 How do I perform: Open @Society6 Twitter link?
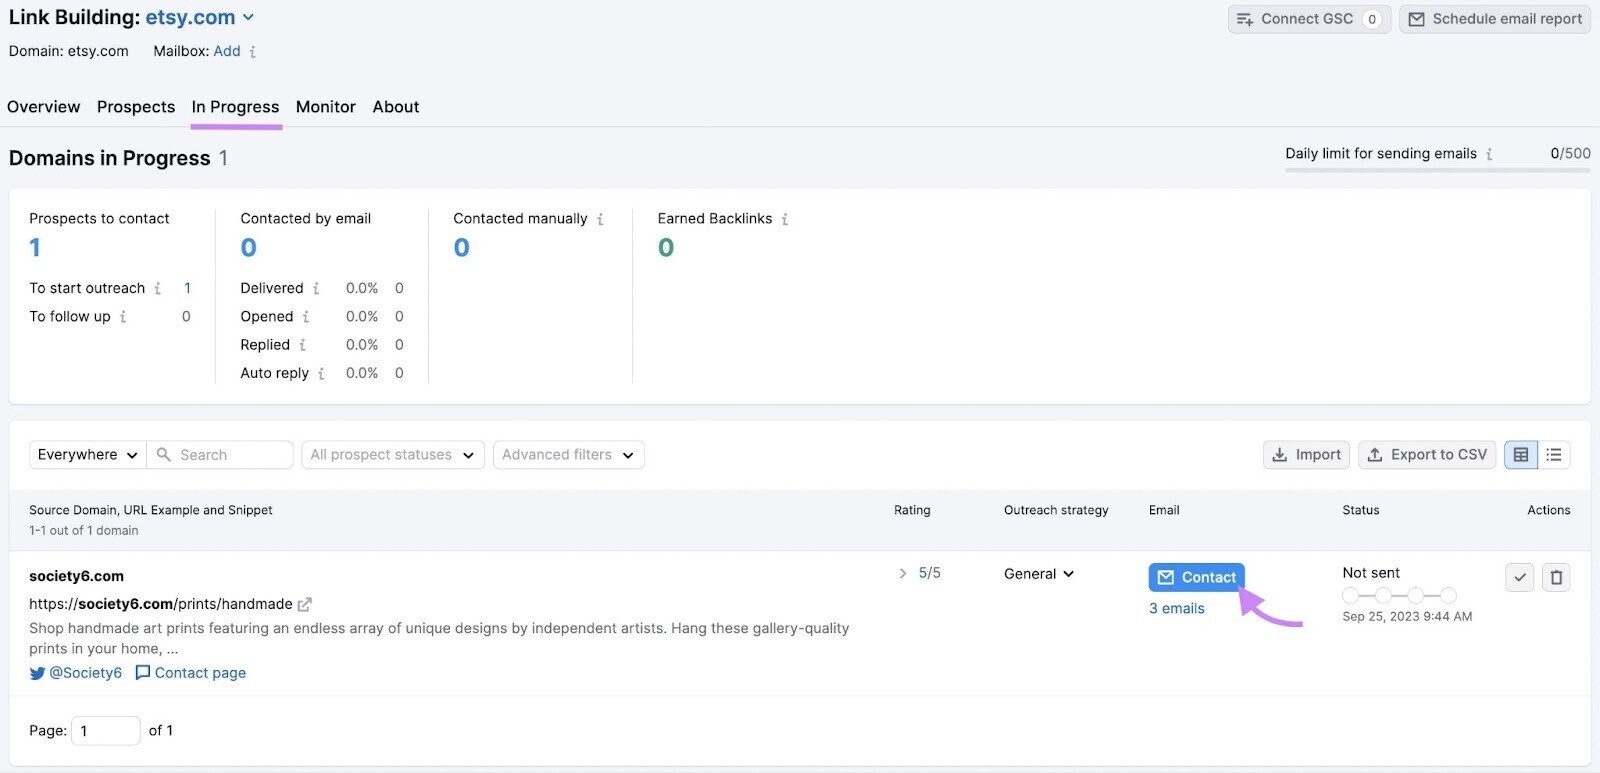click(x=76, y=673)
